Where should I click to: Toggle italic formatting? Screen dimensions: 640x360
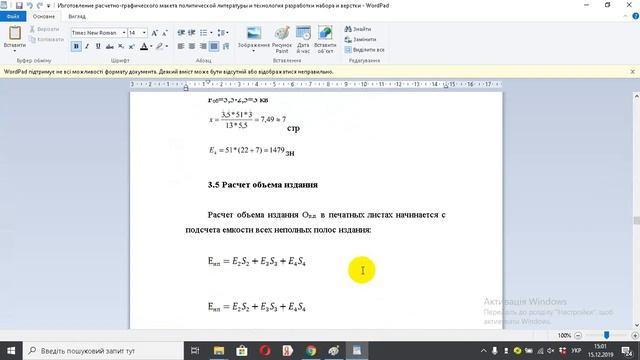click(87, 46)
